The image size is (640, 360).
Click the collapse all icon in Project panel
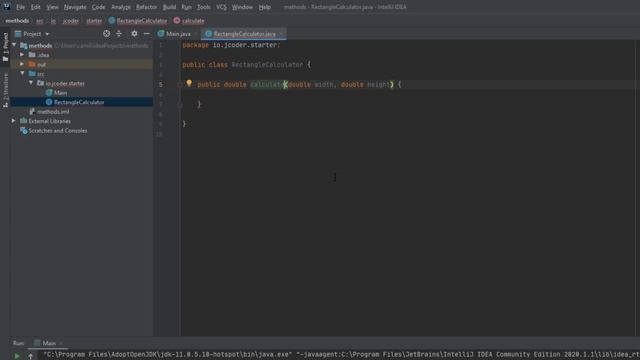tap(119, 34)
